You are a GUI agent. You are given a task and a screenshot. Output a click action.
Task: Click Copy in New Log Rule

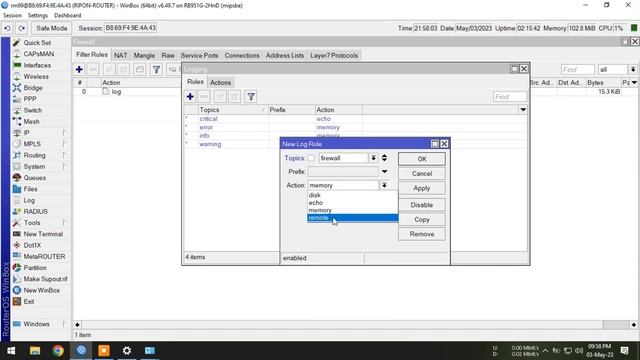point(422,220)
